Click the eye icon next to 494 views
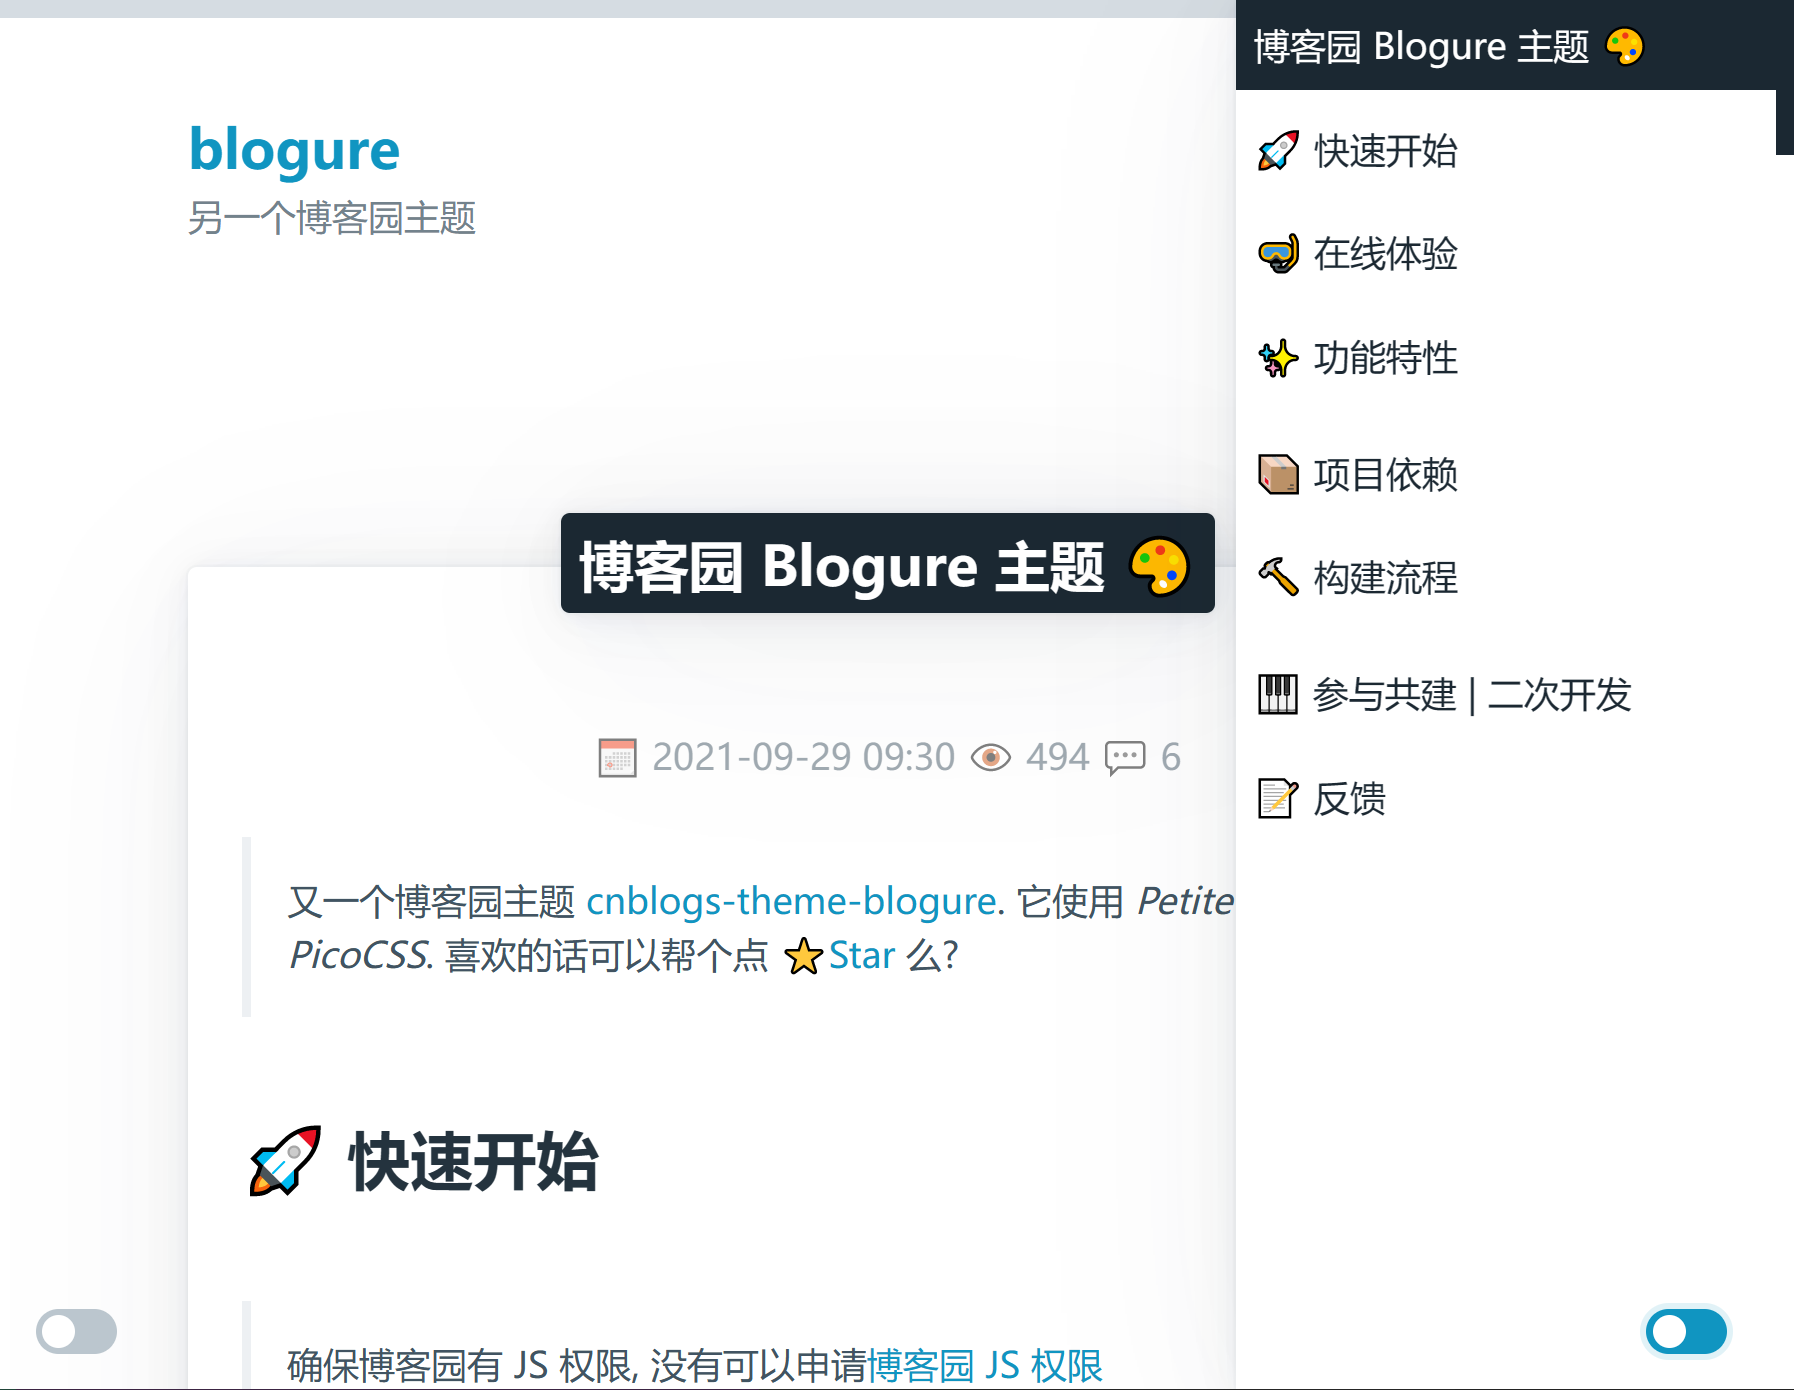 tap(991, 757)
